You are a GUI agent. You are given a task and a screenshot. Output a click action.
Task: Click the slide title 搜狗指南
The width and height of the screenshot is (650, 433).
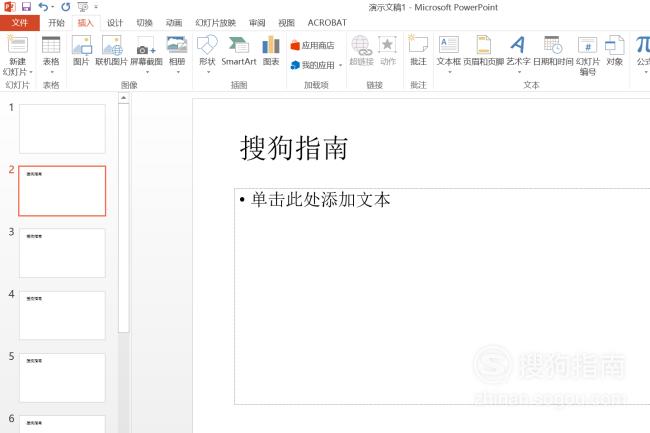pos(294,148)
